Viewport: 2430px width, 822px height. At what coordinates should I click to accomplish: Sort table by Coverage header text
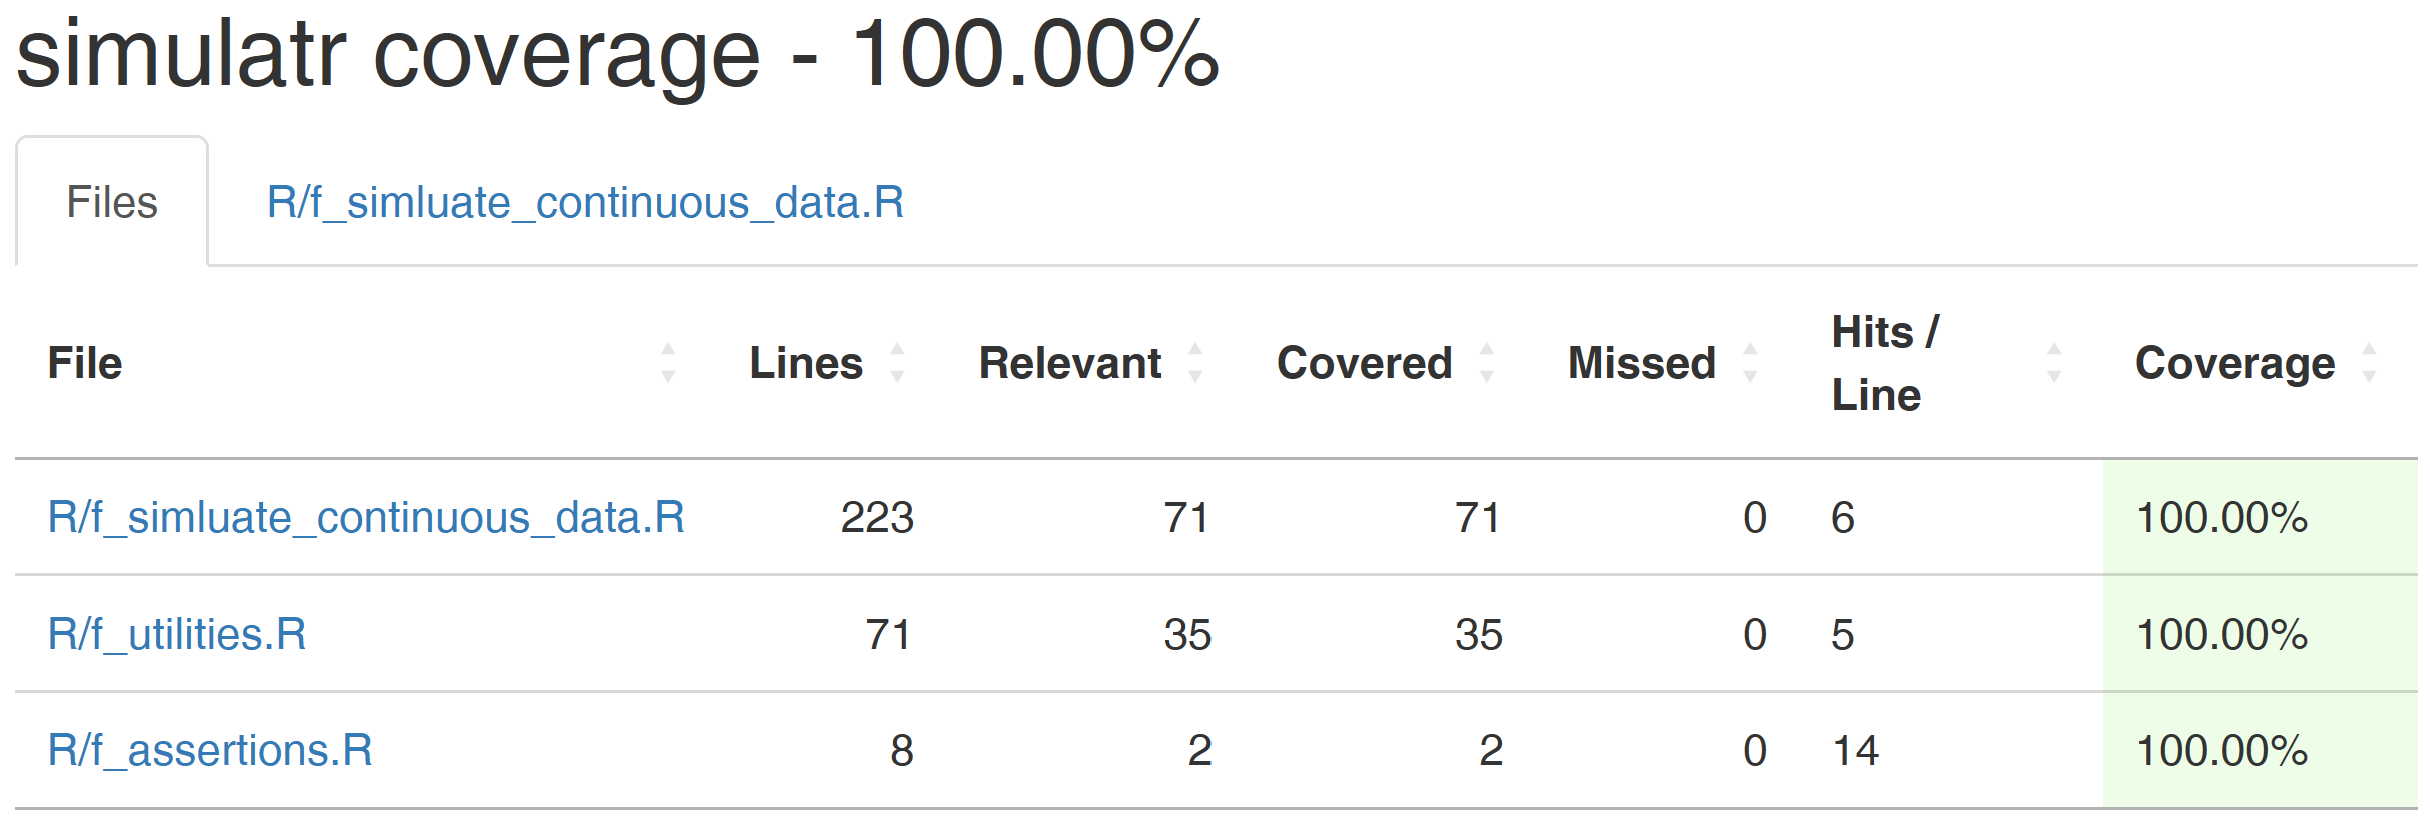pos(2234,363)
